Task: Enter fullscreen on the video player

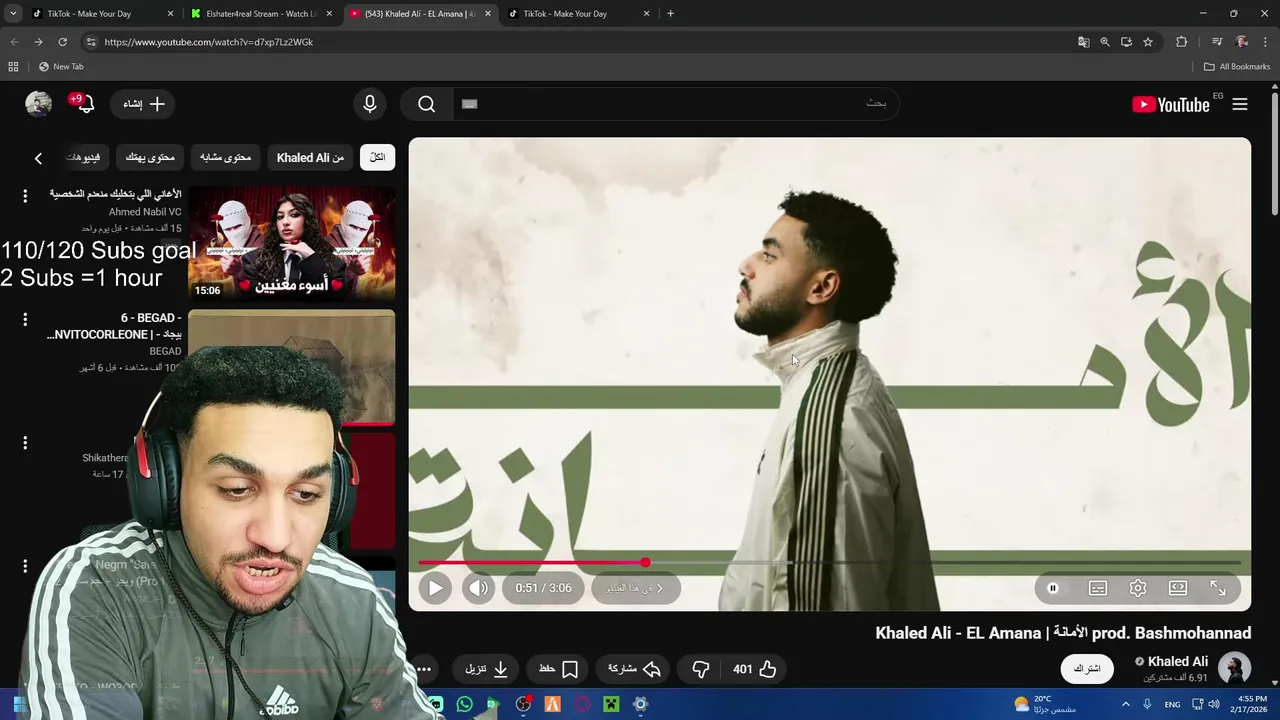Action: [x=1218, y=588]
